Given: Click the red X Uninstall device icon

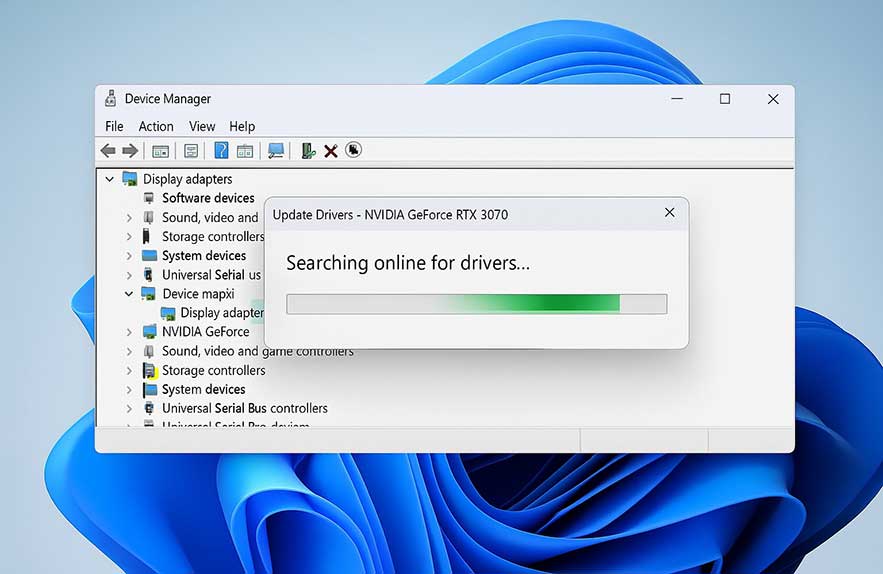Looking at the screenshot, I should [331, 151].
